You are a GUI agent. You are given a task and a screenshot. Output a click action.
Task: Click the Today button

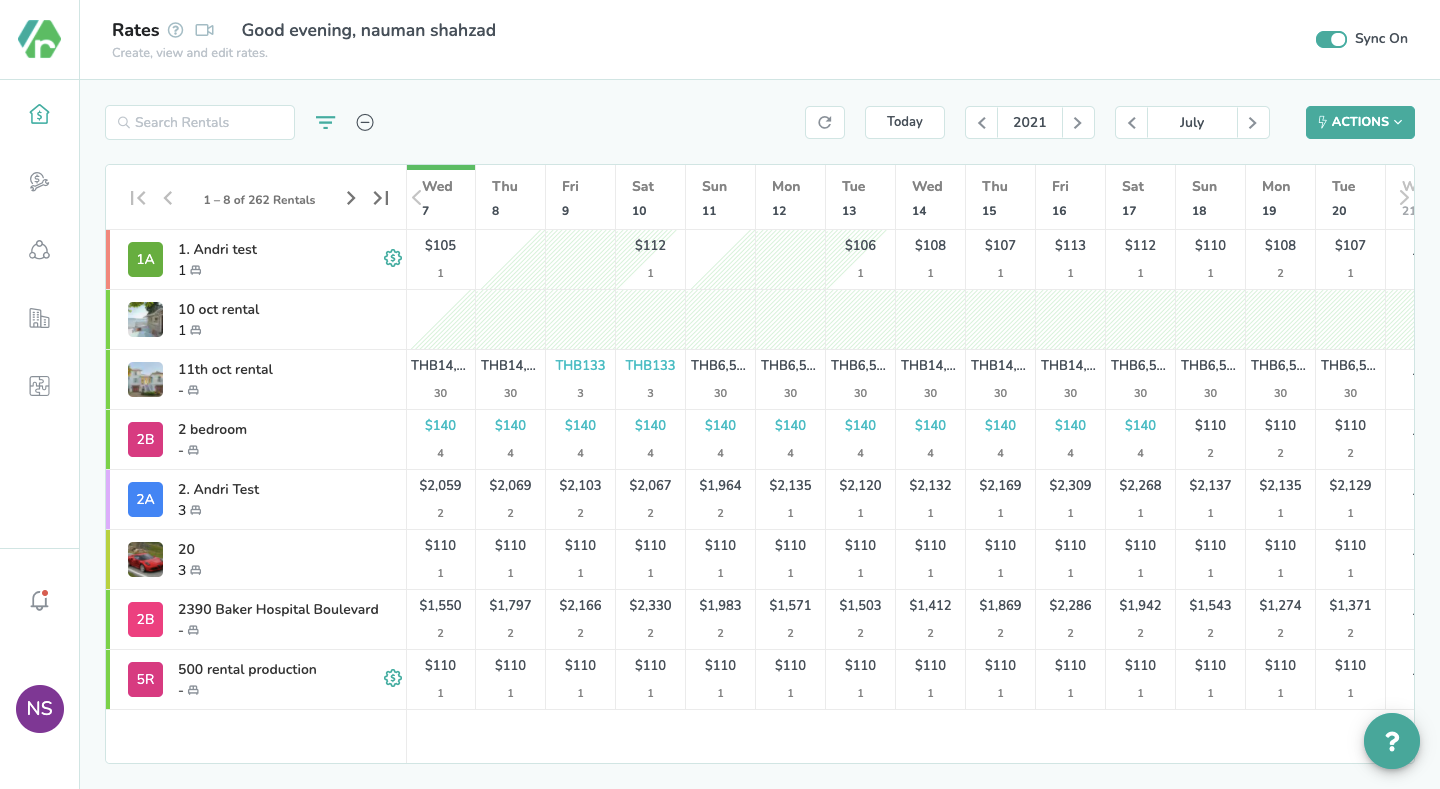pos(905,122)
